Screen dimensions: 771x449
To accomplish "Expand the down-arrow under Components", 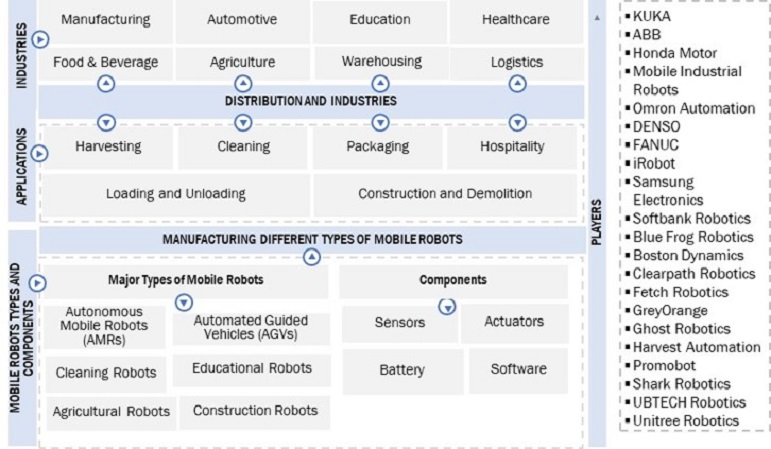I will 447,306.
